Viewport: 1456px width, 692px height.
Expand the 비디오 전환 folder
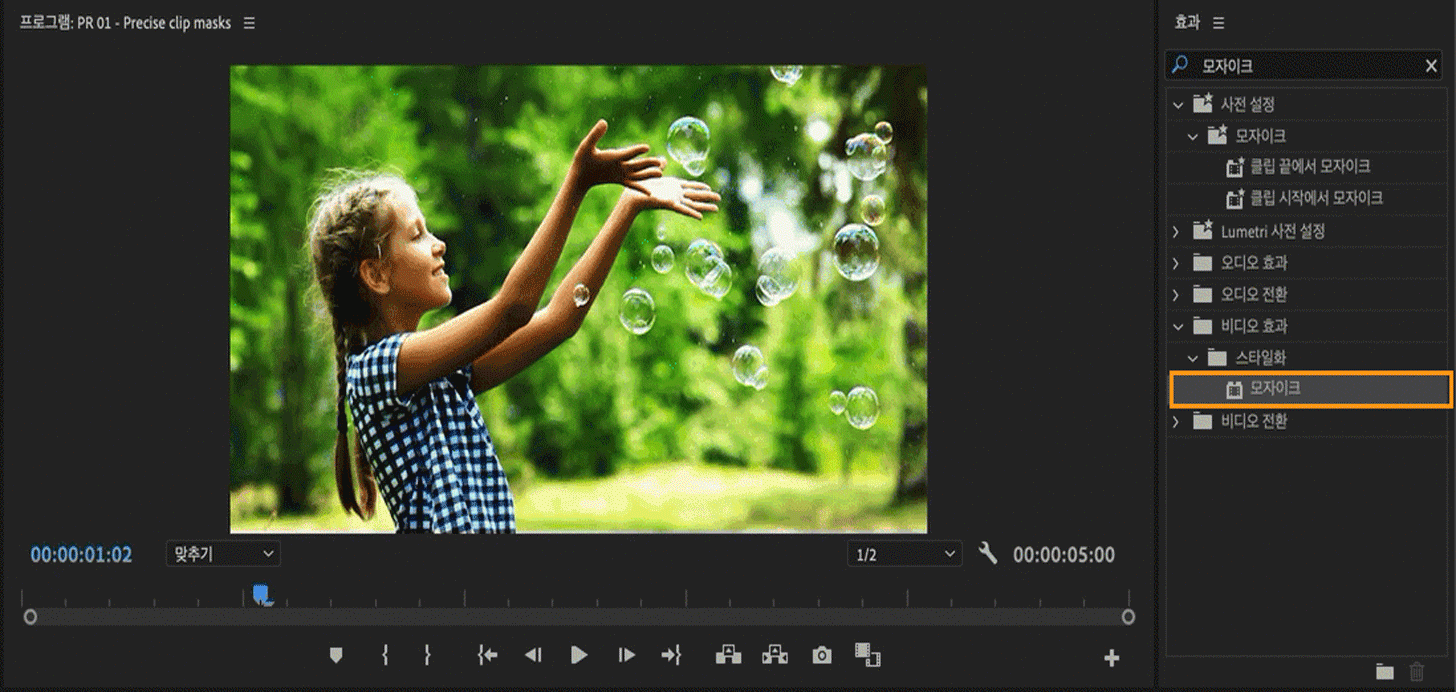coord(1178,421)
